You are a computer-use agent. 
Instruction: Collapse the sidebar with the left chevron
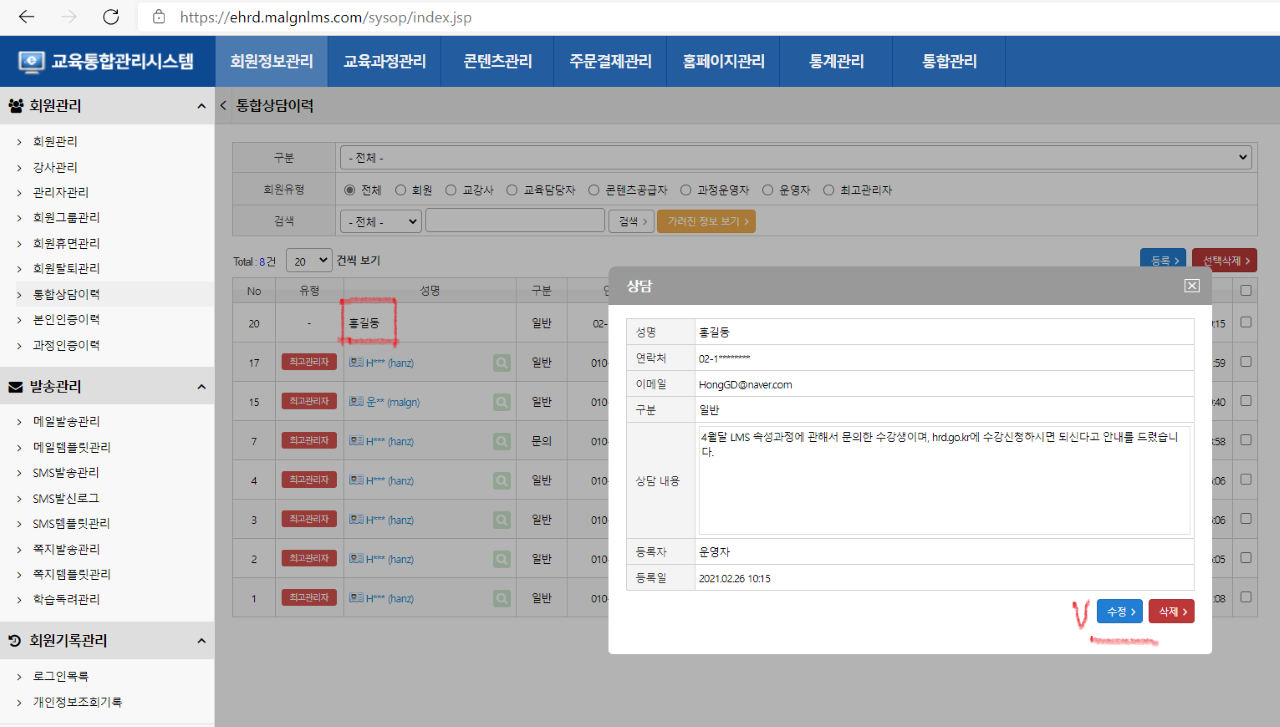(223, 105)
